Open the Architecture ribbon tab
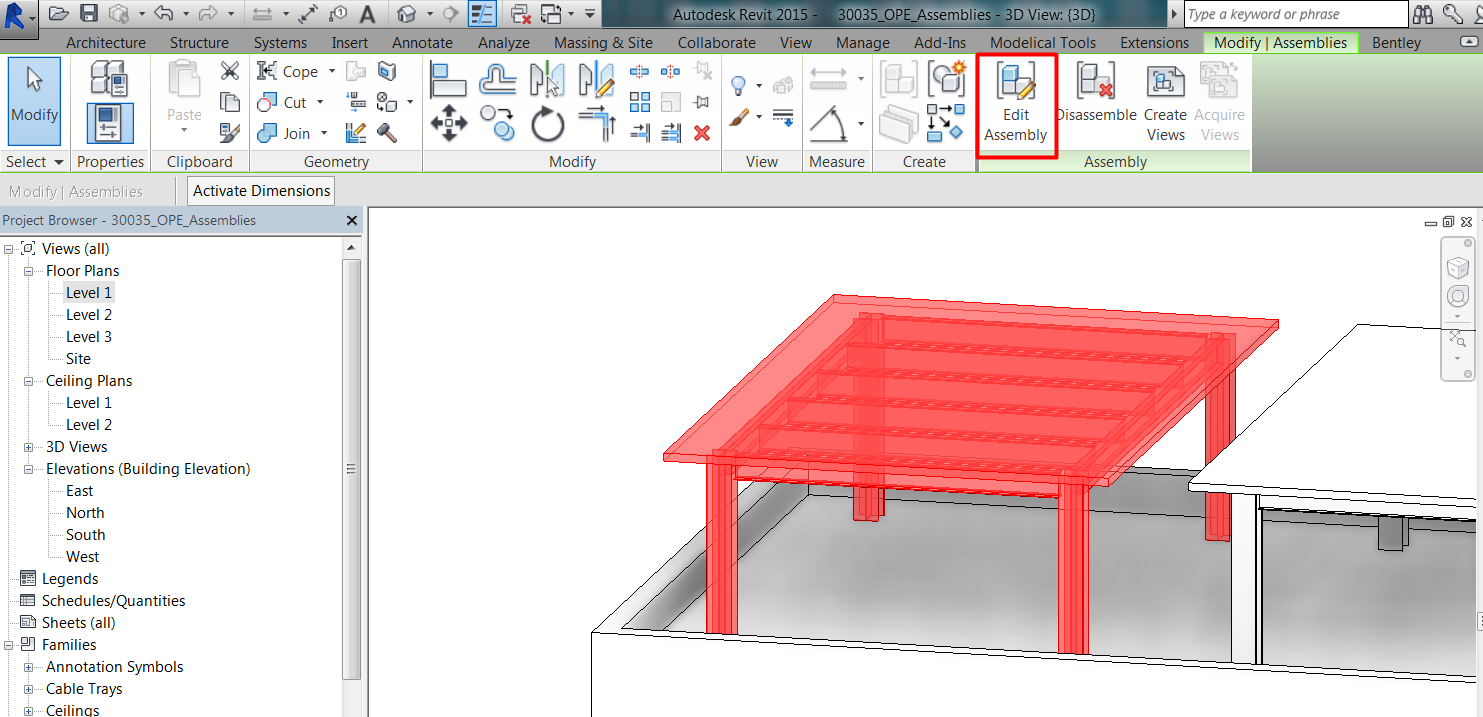The height and width of the screenshot is (717, 1483). (x=106, y=43)
